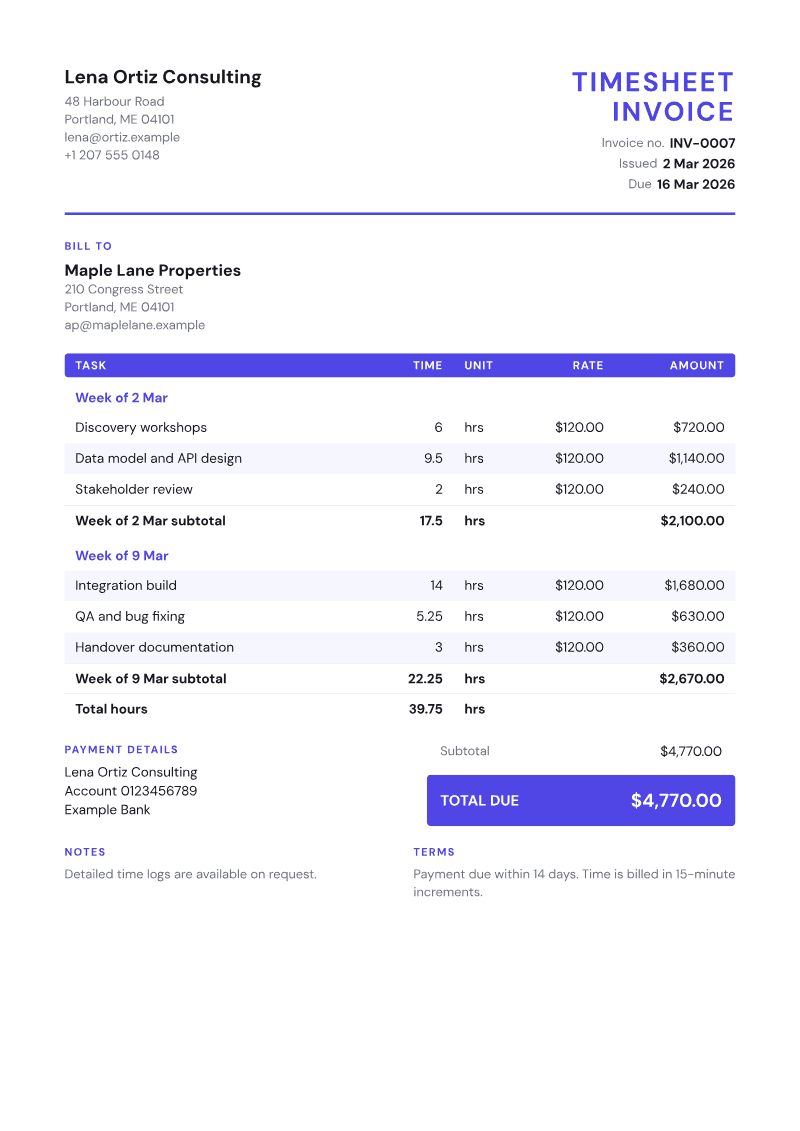Click the email ap@maplelane.example
Screen dimensions: 800x1131
135,325
